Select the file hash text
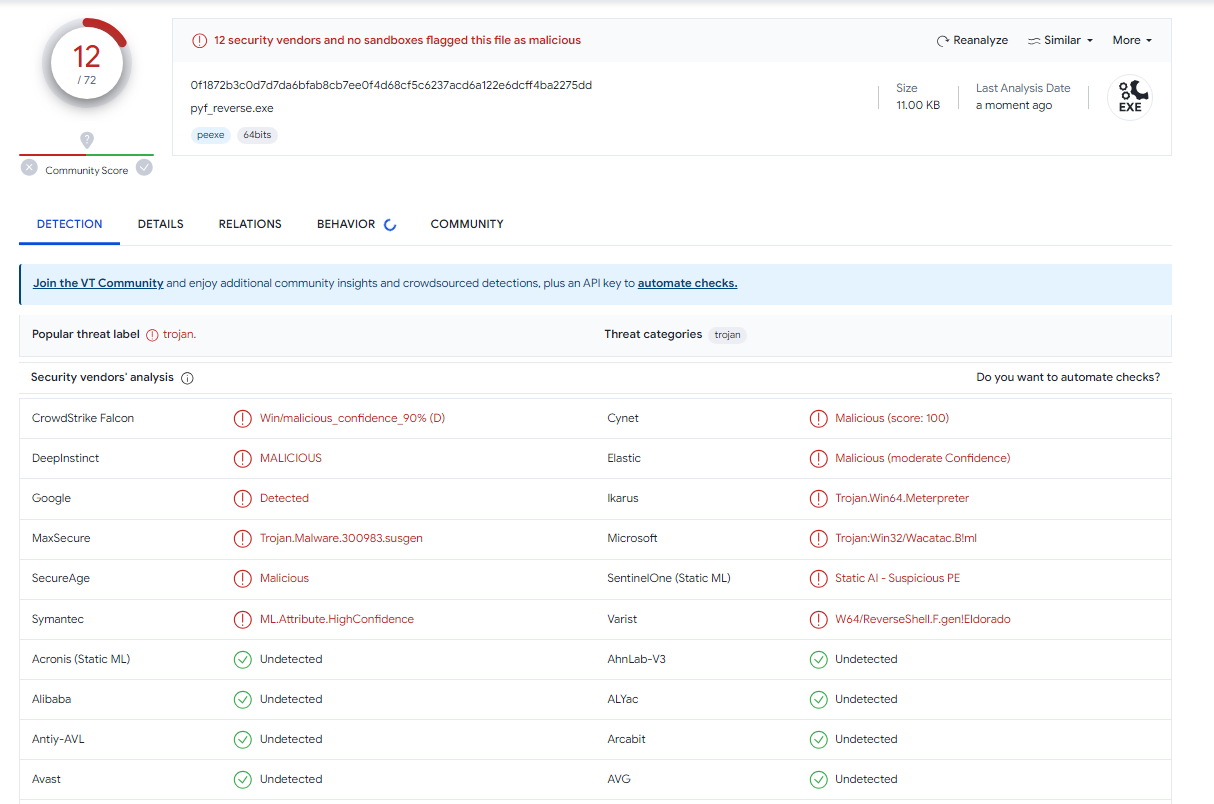Image resolution: width=1214 pixels, height=804 pixels. (x=391, y=85)
